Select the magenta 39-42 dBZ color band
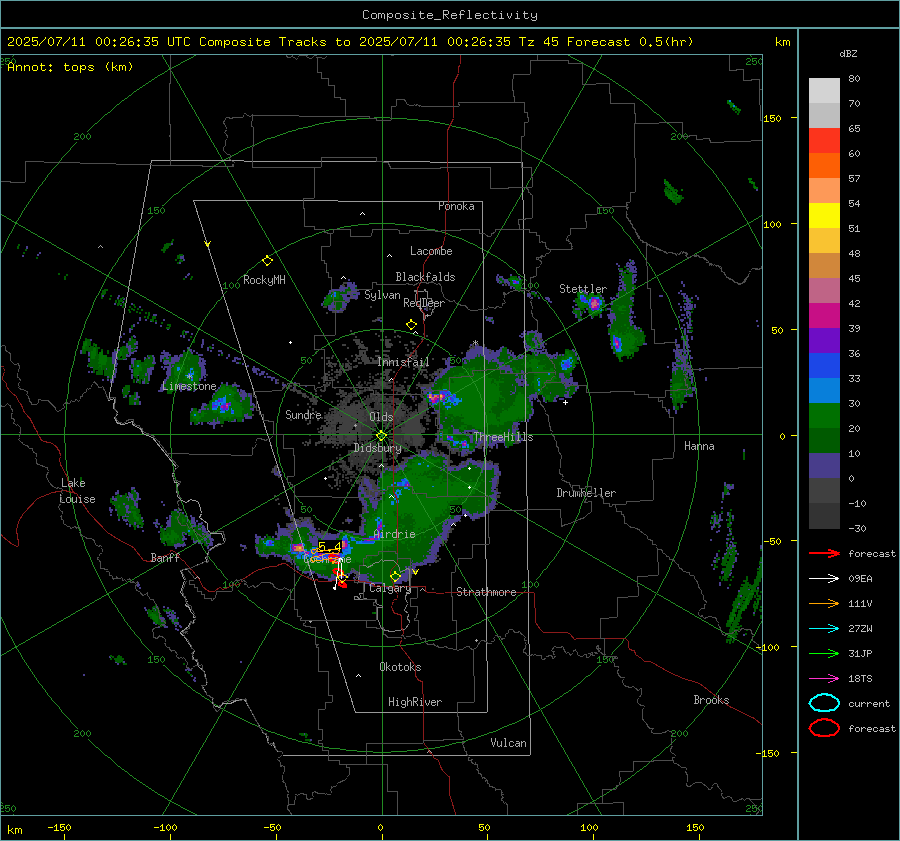The image size is (900, 841). click(824, 316)
